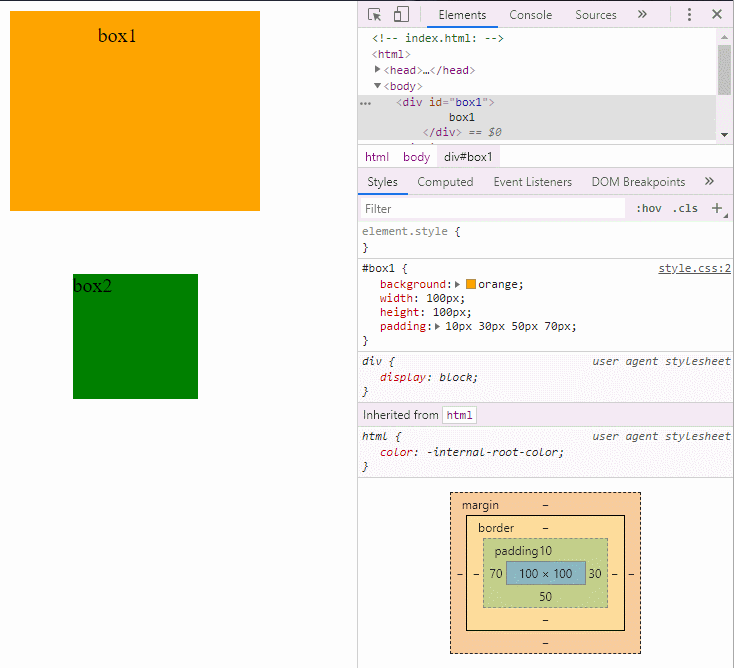Toggle :hov element state panel
This screenshot has height=668, width=734.
tap(648, 208)
